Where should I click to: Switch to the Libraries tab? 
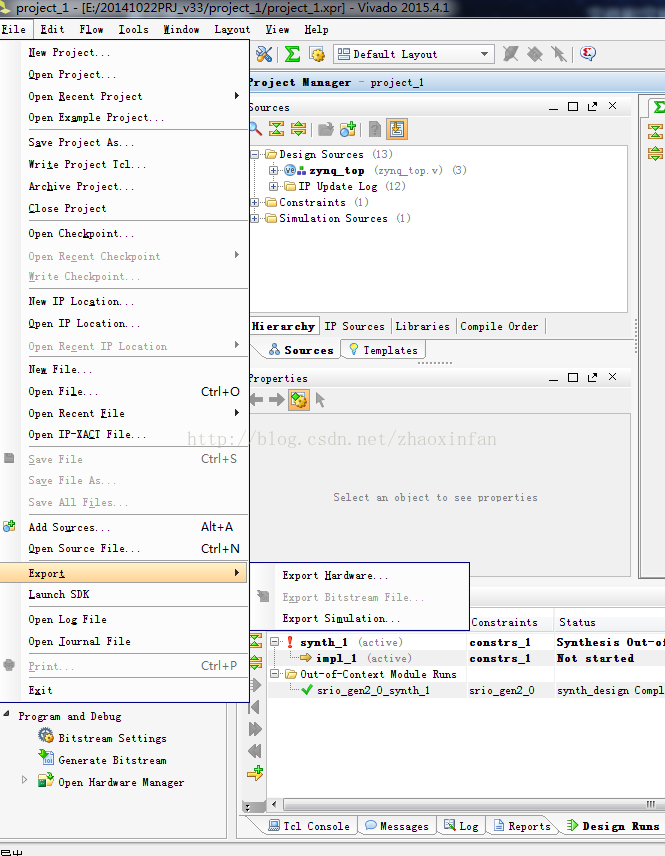point(422,326)
